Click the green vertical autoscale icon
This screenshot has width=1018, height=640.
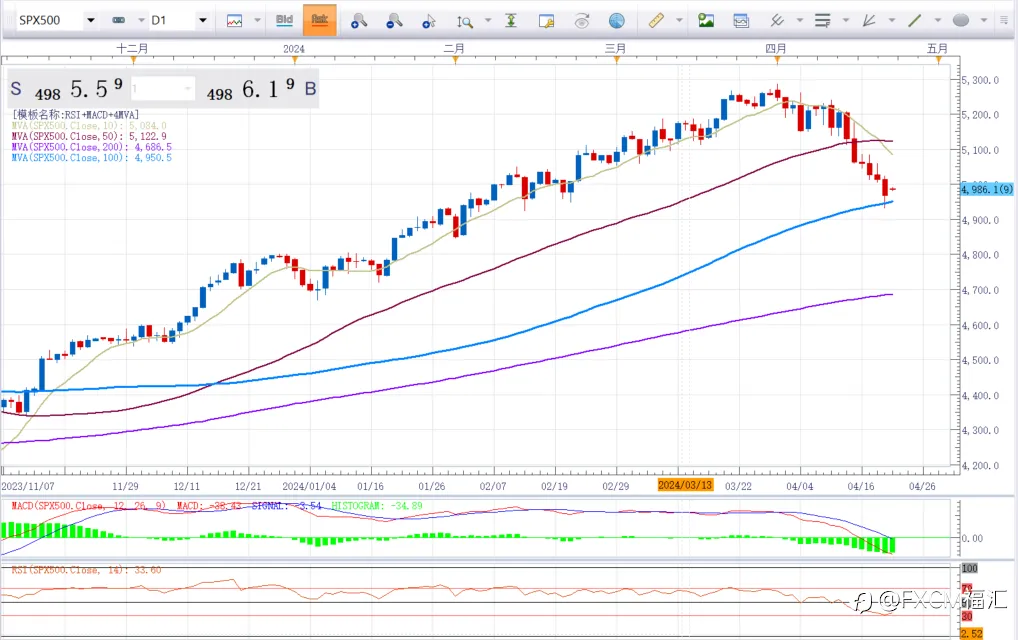(512, 21)
